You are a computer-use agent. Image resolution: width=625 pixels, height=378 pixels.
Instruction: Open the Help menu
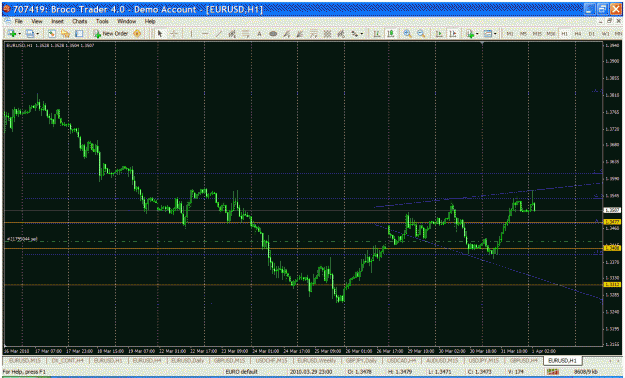(150, 21)
